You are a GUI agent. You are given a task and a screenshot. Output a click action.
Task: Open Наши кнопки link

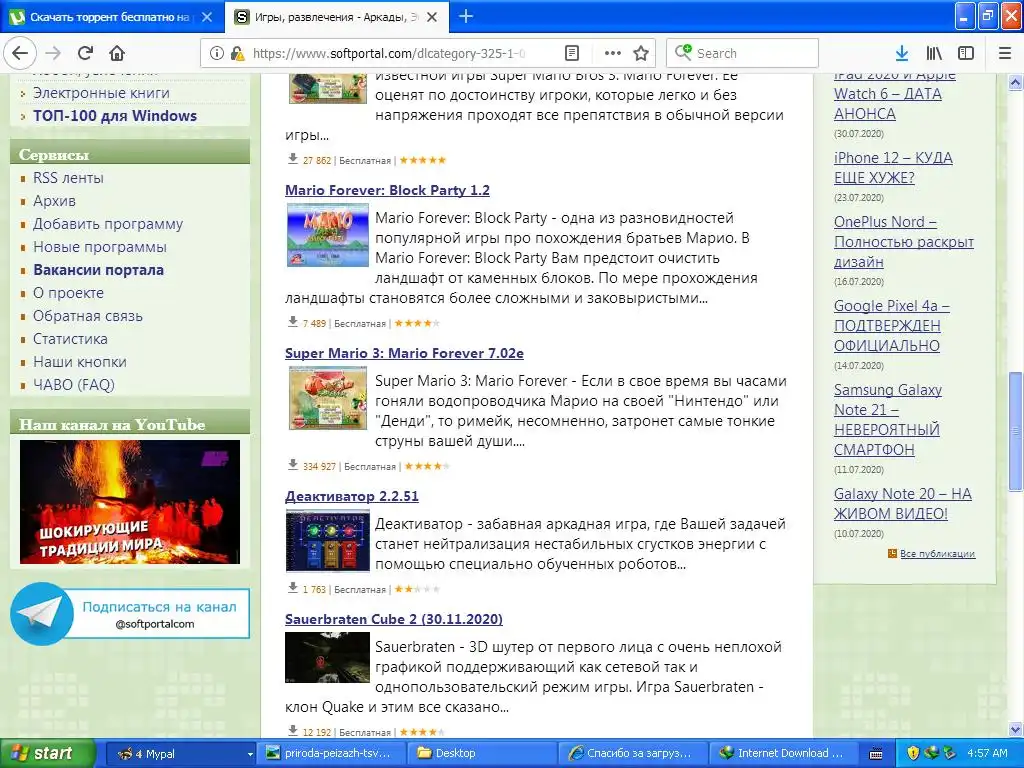coord(80,361)
